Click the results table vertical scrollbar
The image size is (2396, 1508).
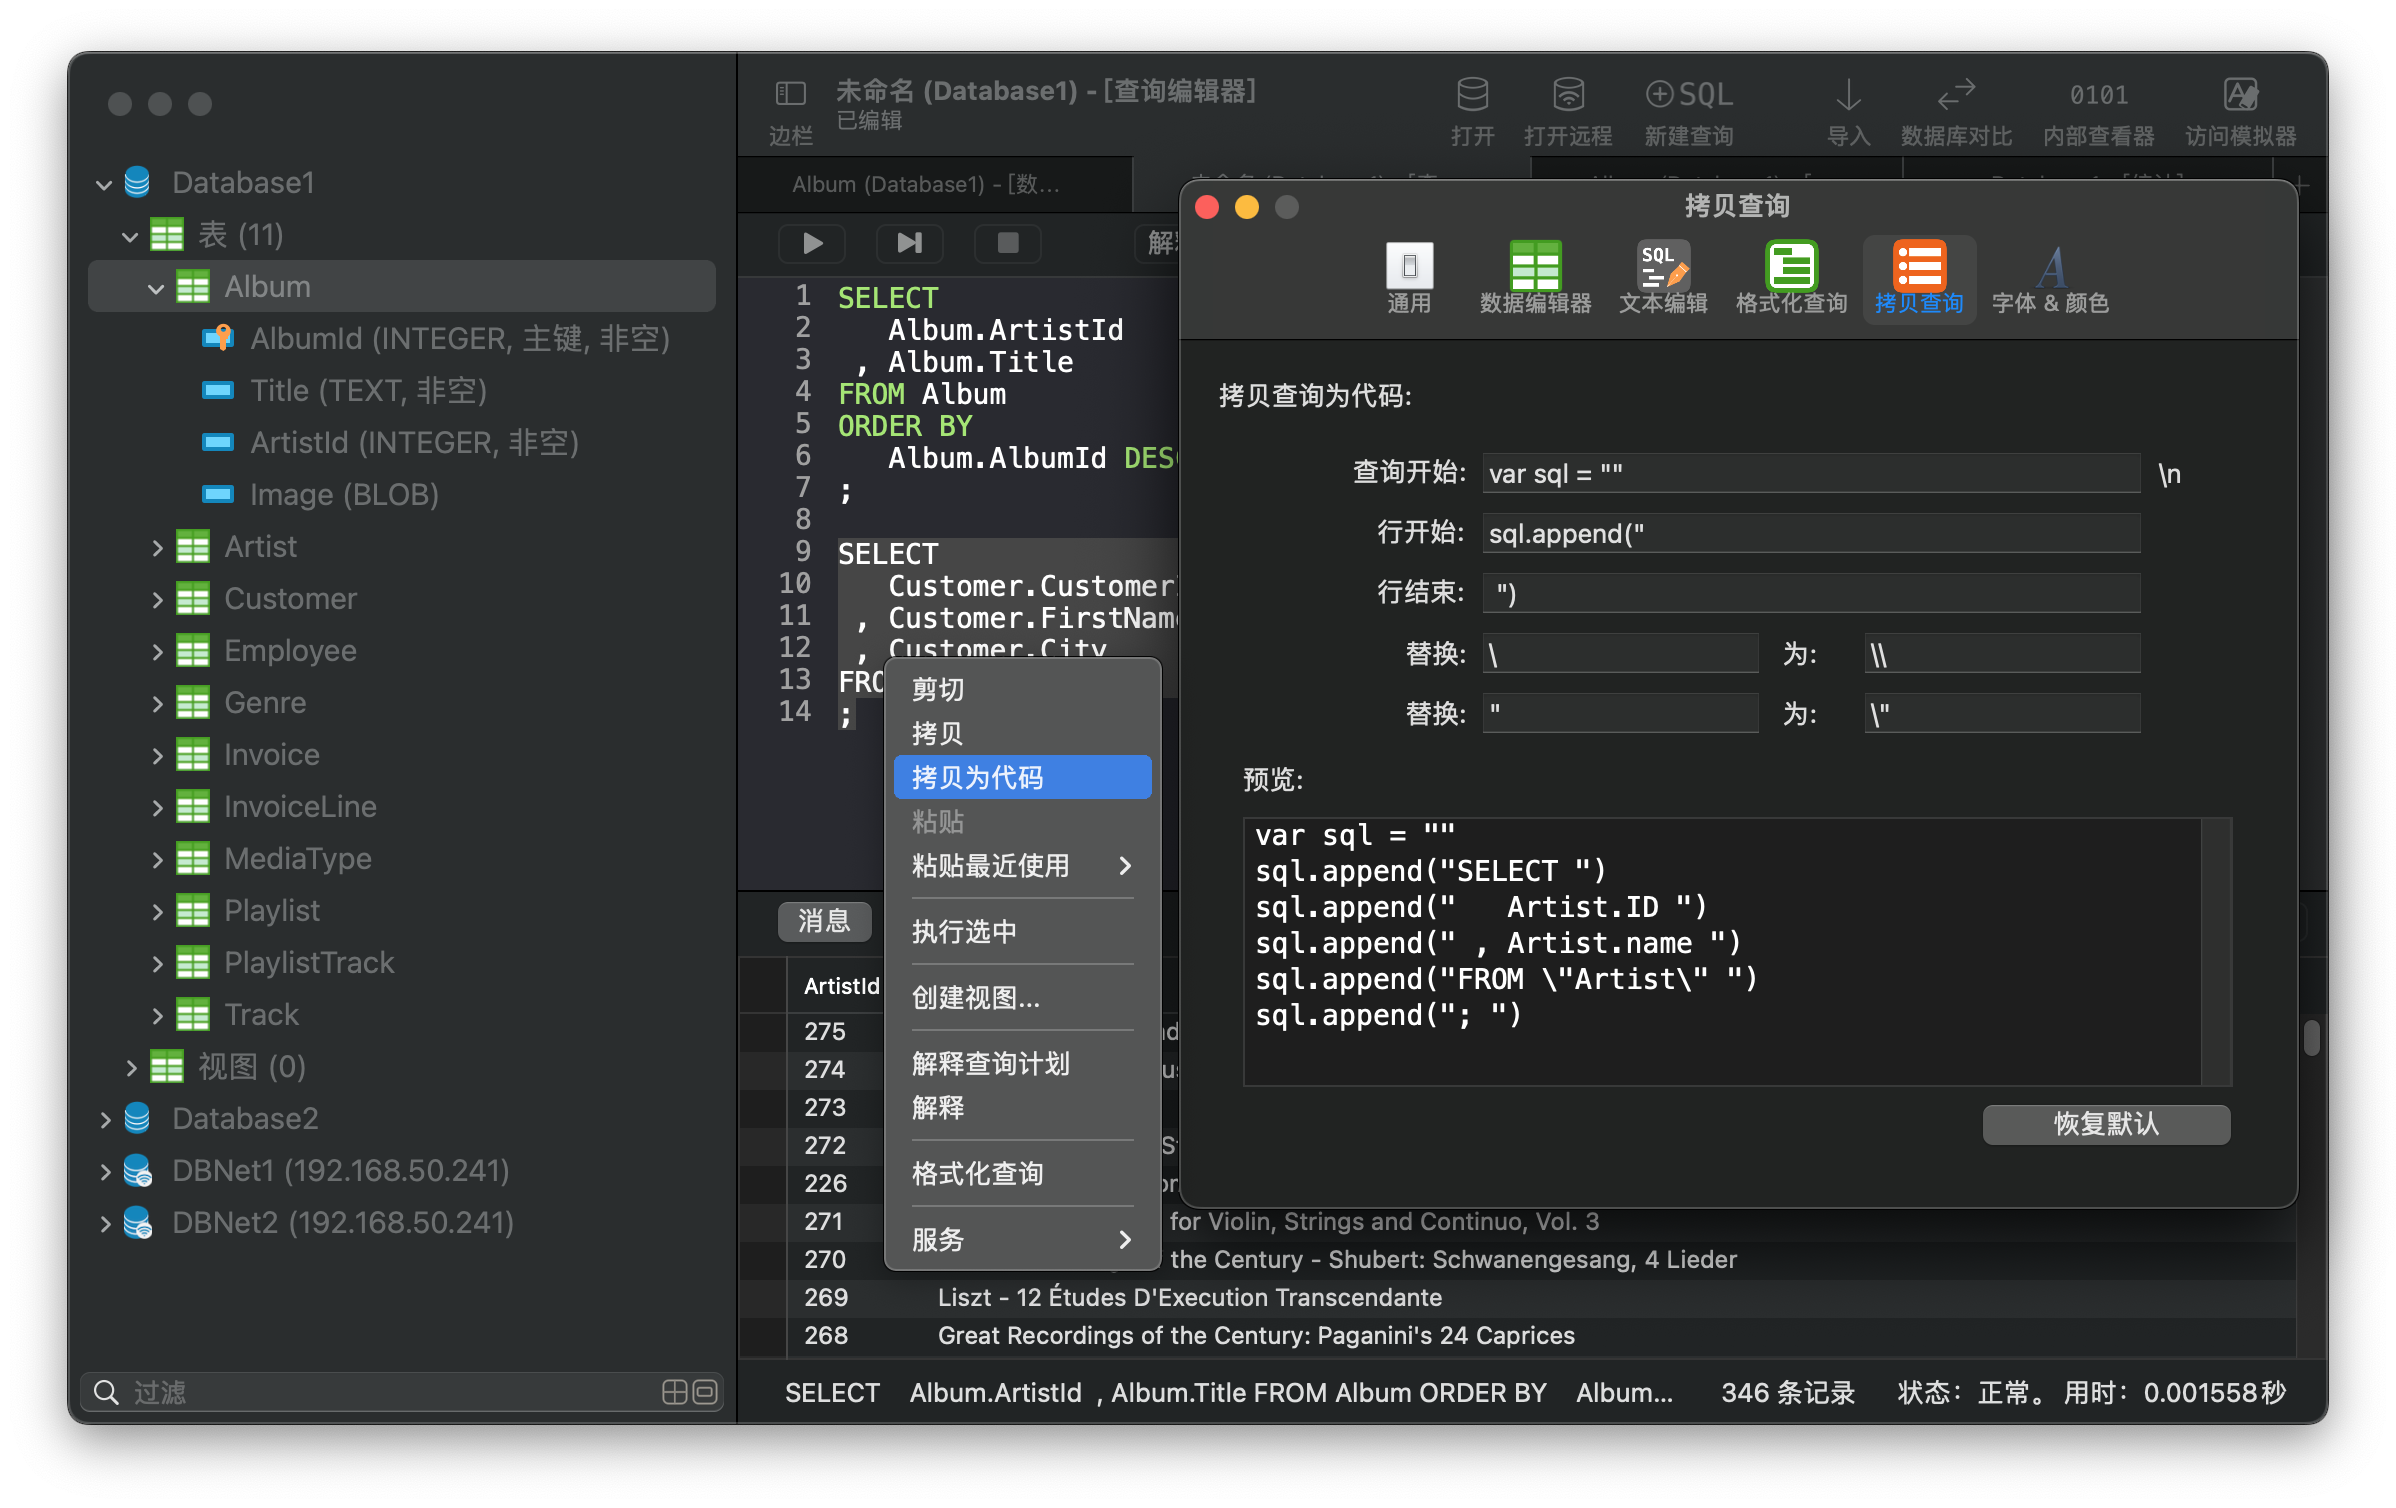[2311, 1037]
